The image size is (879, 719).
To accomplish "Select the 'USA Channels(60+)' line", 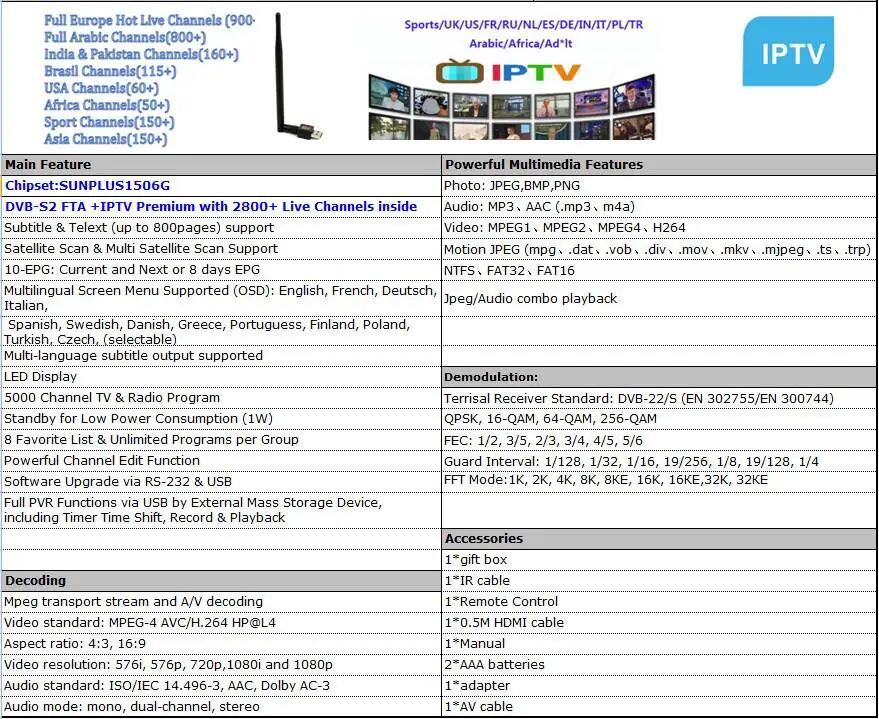I will 101,88.
